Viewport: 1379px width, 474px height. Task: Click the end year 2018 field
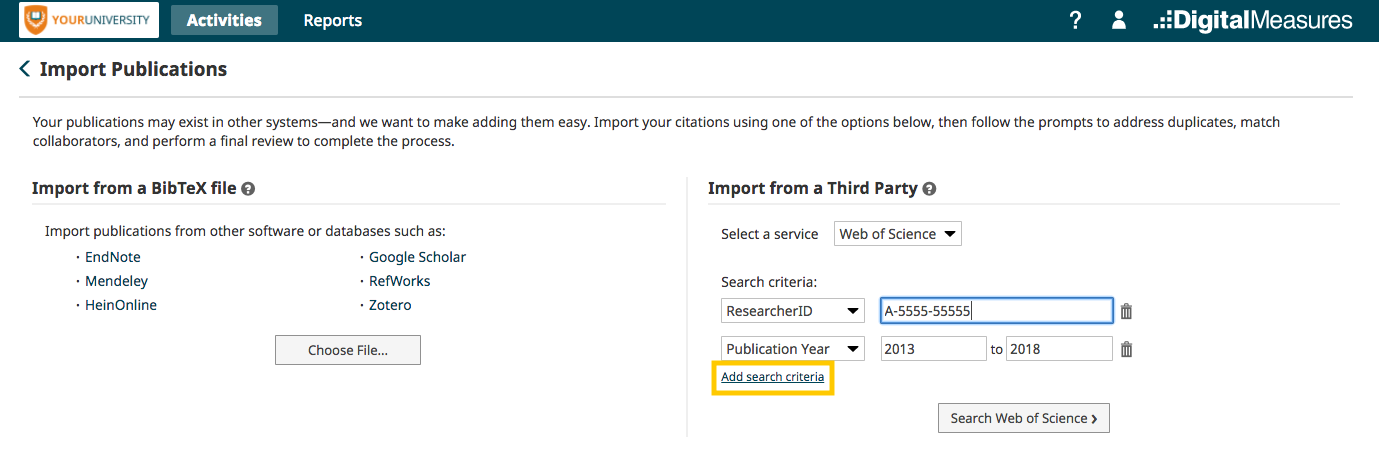(x=1059, y=349)
